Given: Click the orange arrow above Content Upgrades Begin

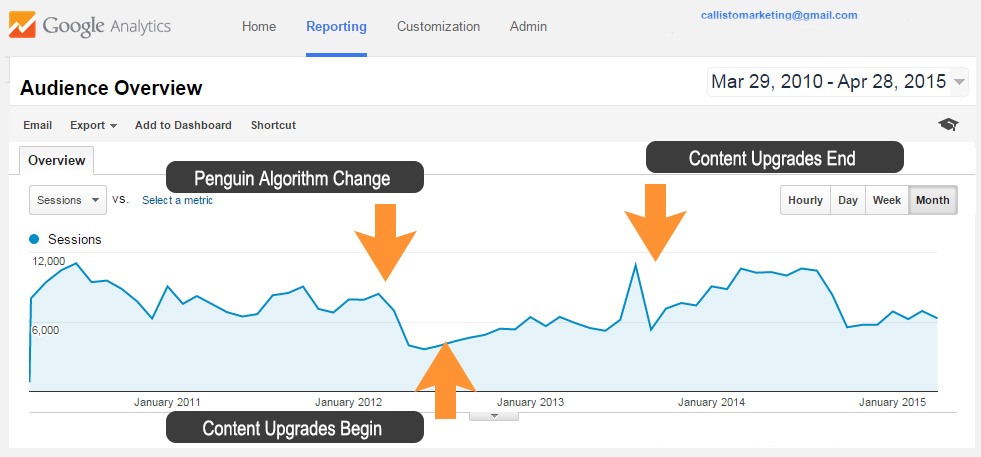Looking at the screenshot, I should tap(446, 380).
